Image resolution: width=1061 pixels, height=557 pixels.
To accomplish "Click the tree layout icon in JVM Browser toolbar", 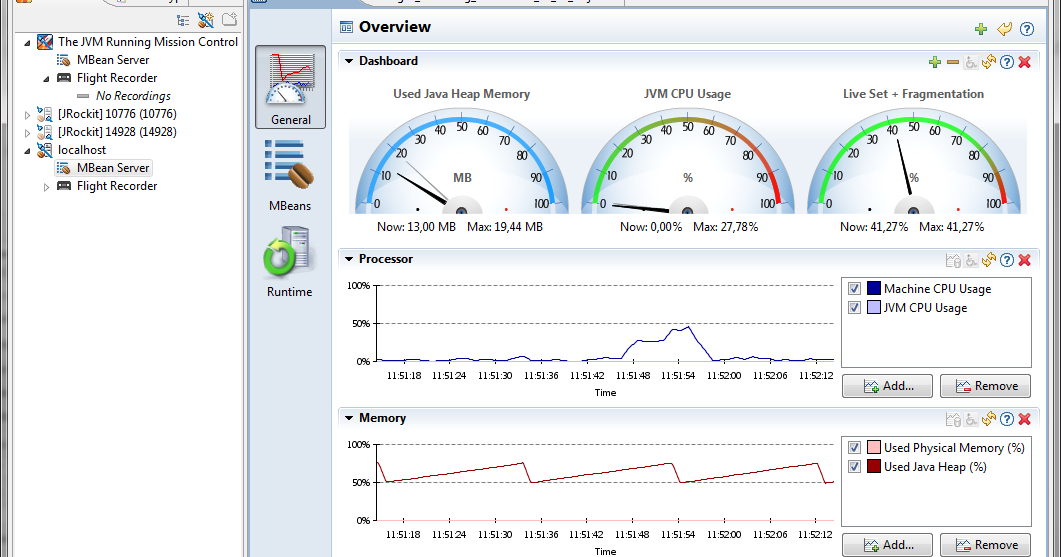I will pos(183,20).
